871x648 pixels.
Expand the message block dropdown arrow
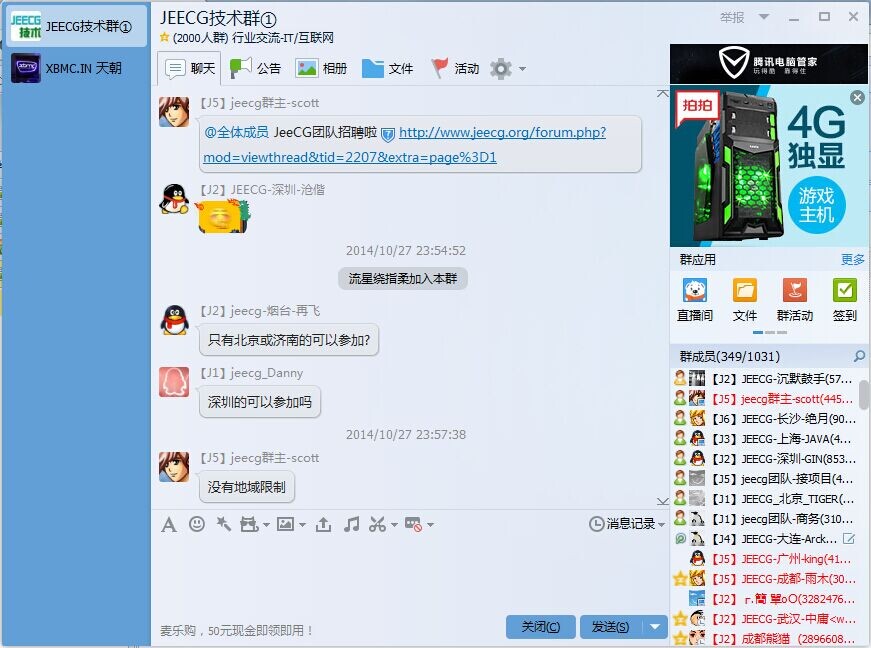point(430,524)
